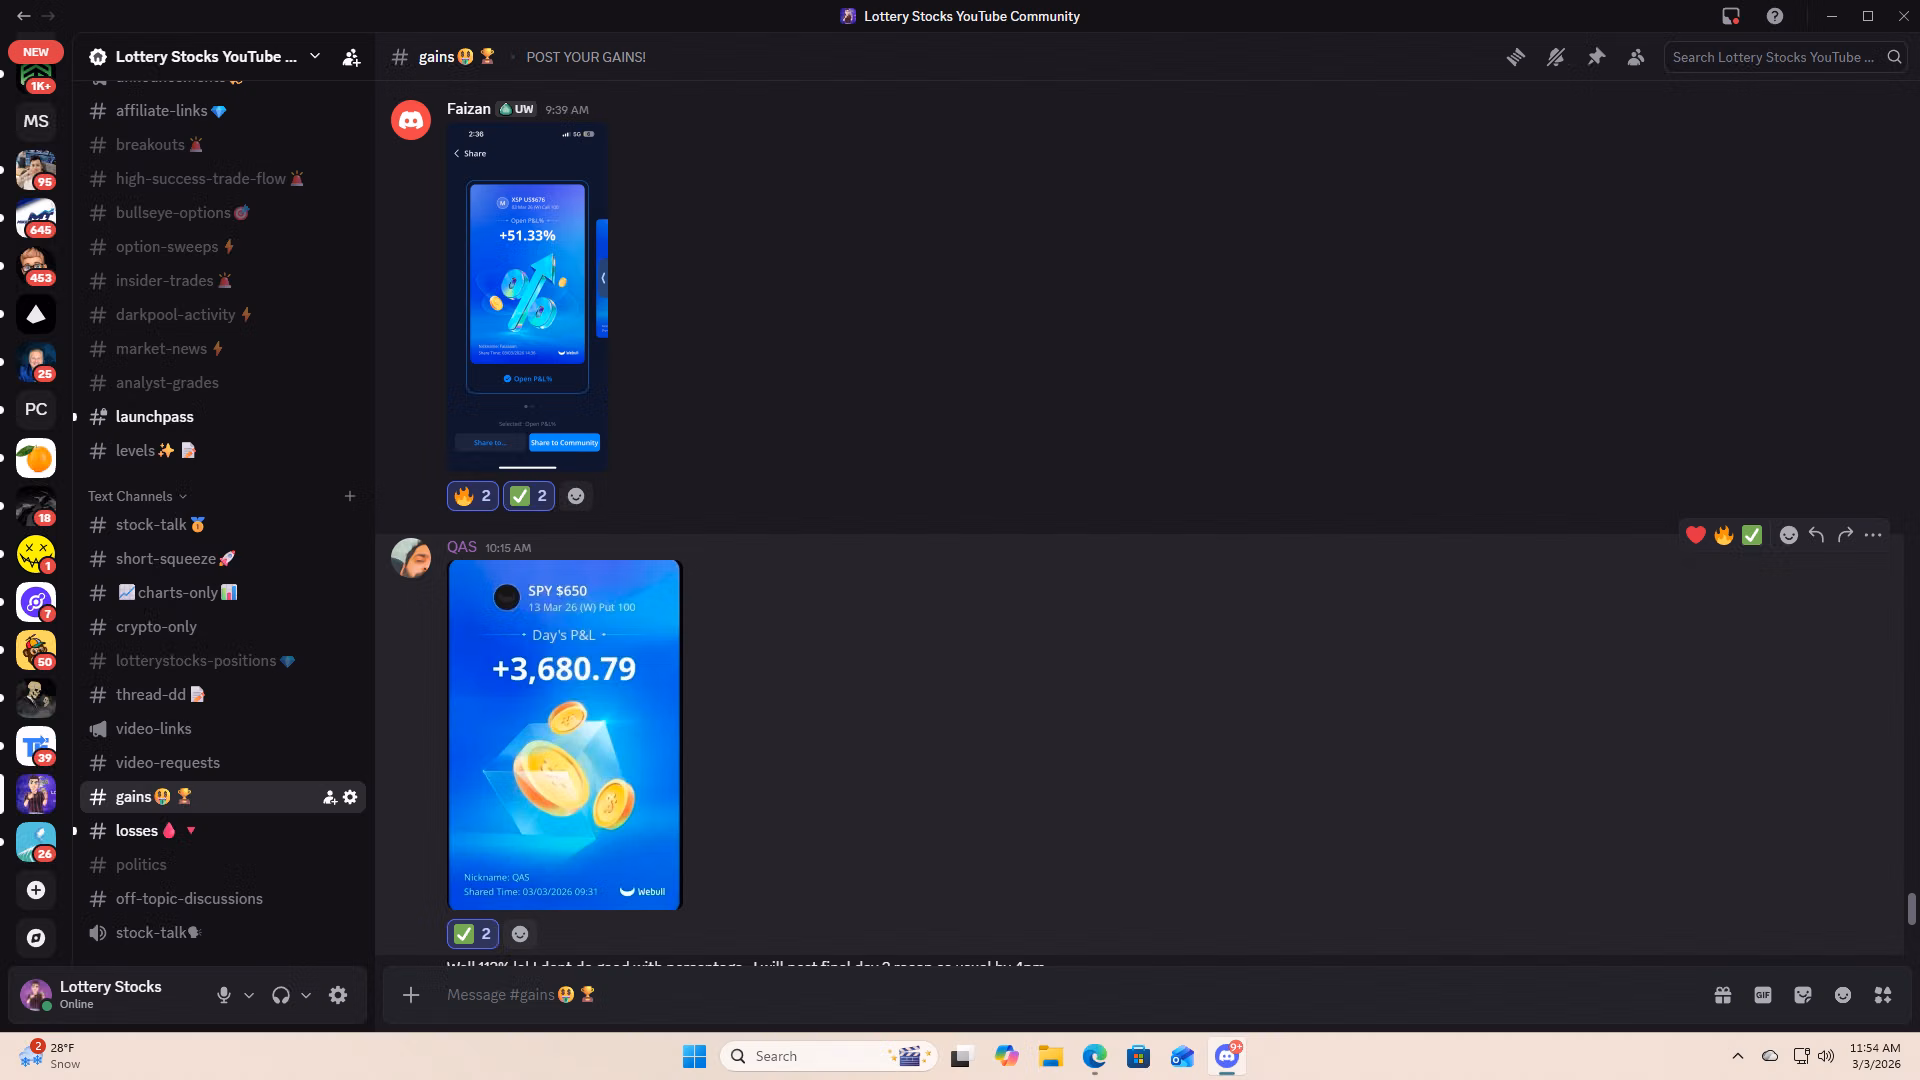This screenshot has width=1920, height=1080.
Task: Click Add a Server plus button
Action: point(36,890)
